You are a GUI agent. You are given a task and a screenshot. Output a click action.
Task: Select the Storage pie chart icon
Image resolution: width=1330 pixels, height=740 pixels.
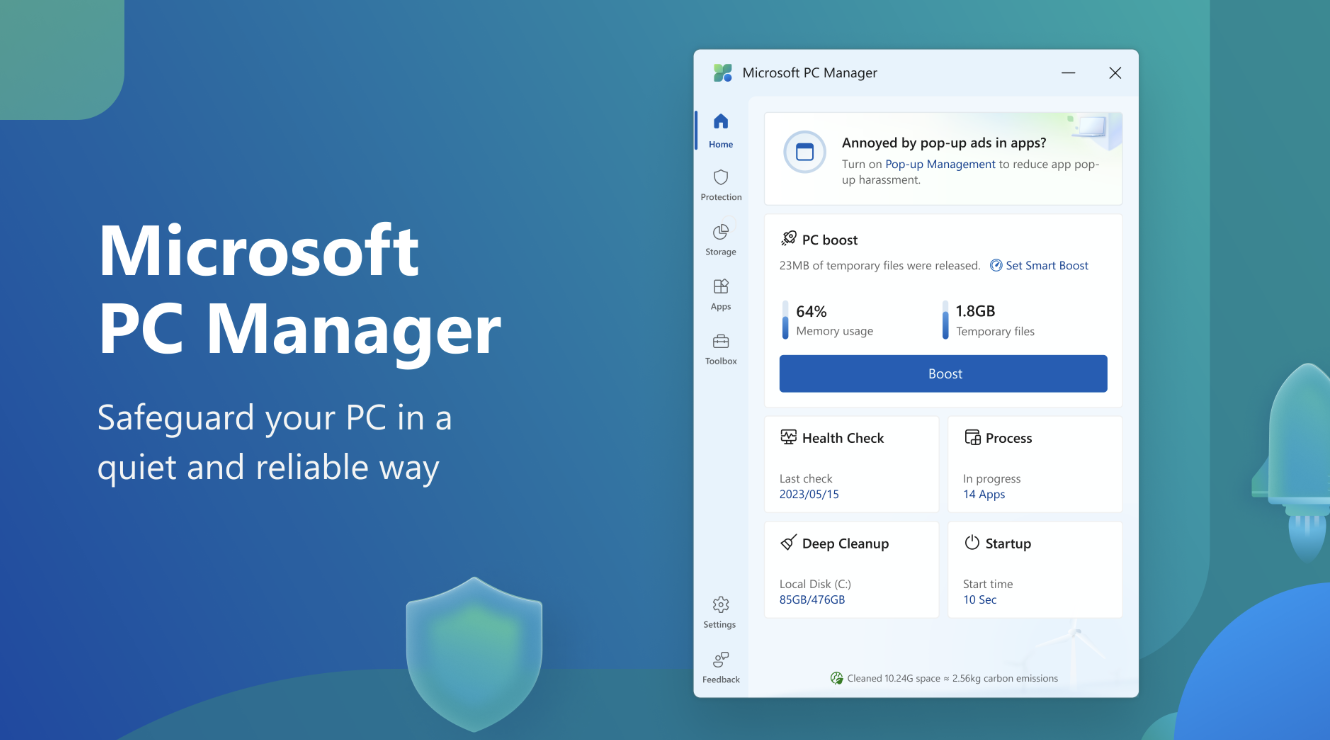point(720,233)
